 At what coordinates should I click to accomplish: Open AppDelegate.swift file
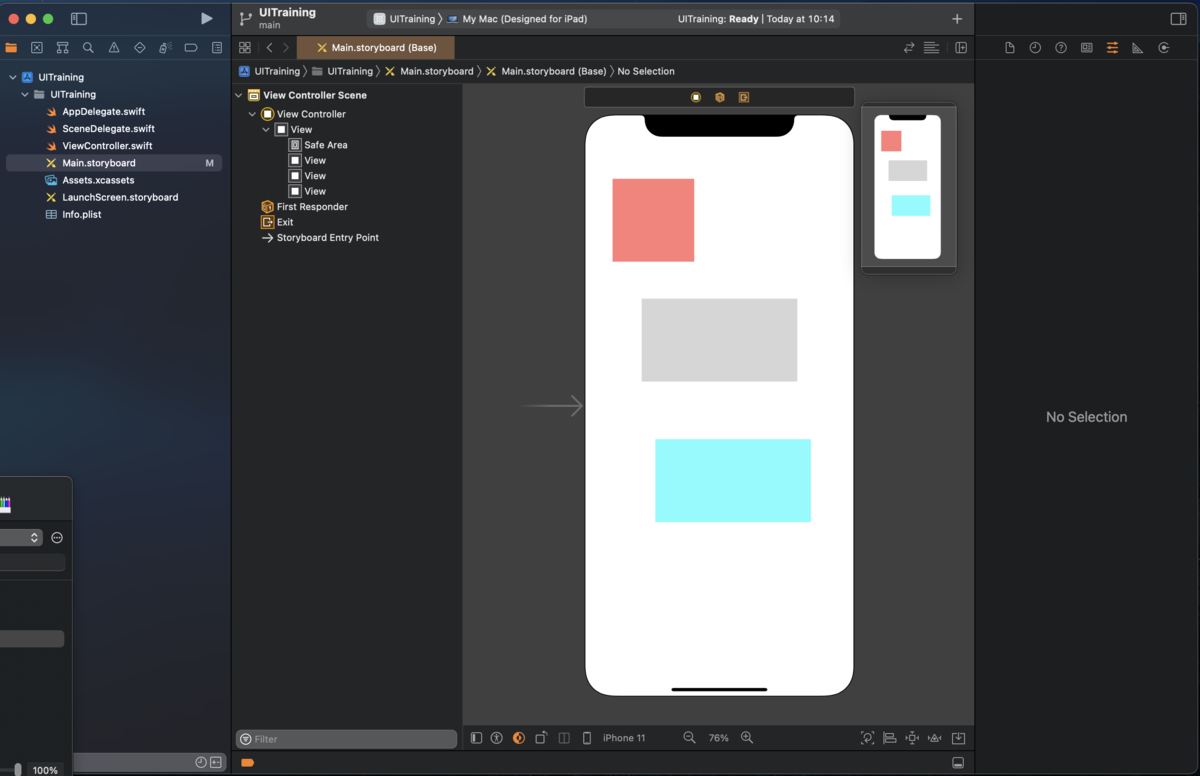[104, 112]
